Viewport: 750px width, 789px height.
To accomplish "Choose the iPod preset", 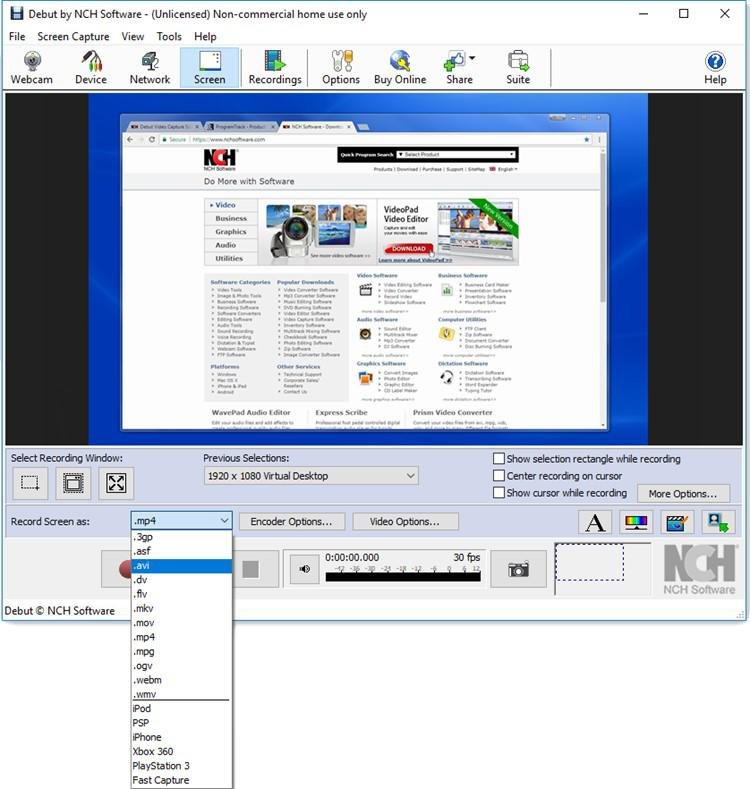I will [181, 708].
